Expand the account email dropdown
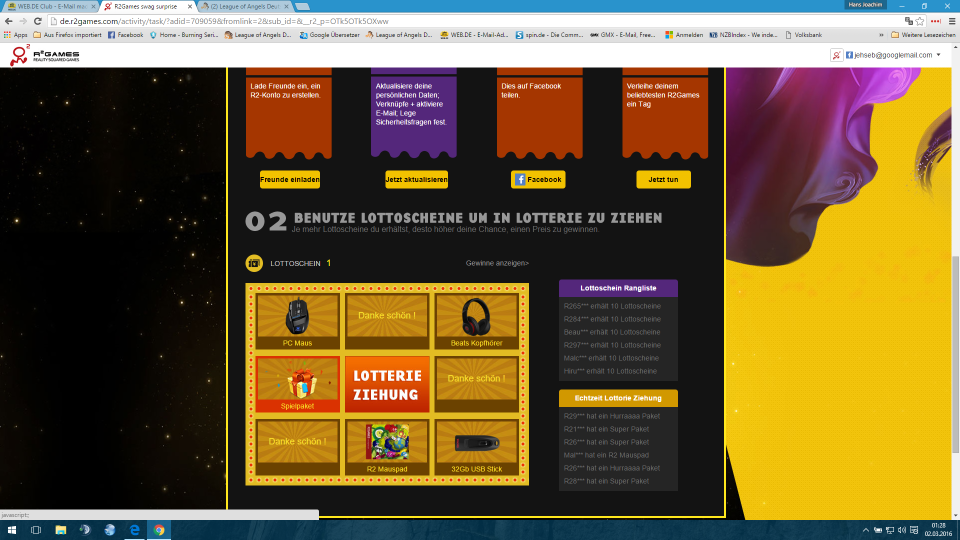 click(x=938, y=55)
